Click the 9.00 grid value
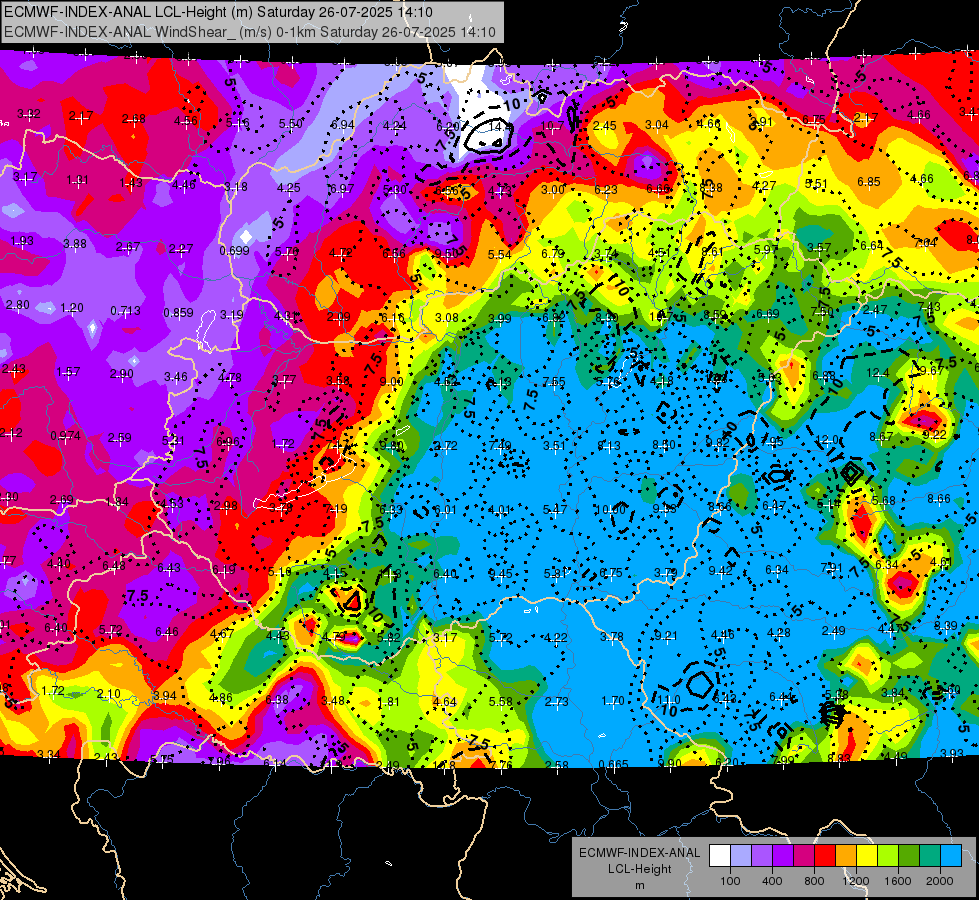The width and height of the screenshot is (979, 900). point(391,382)
